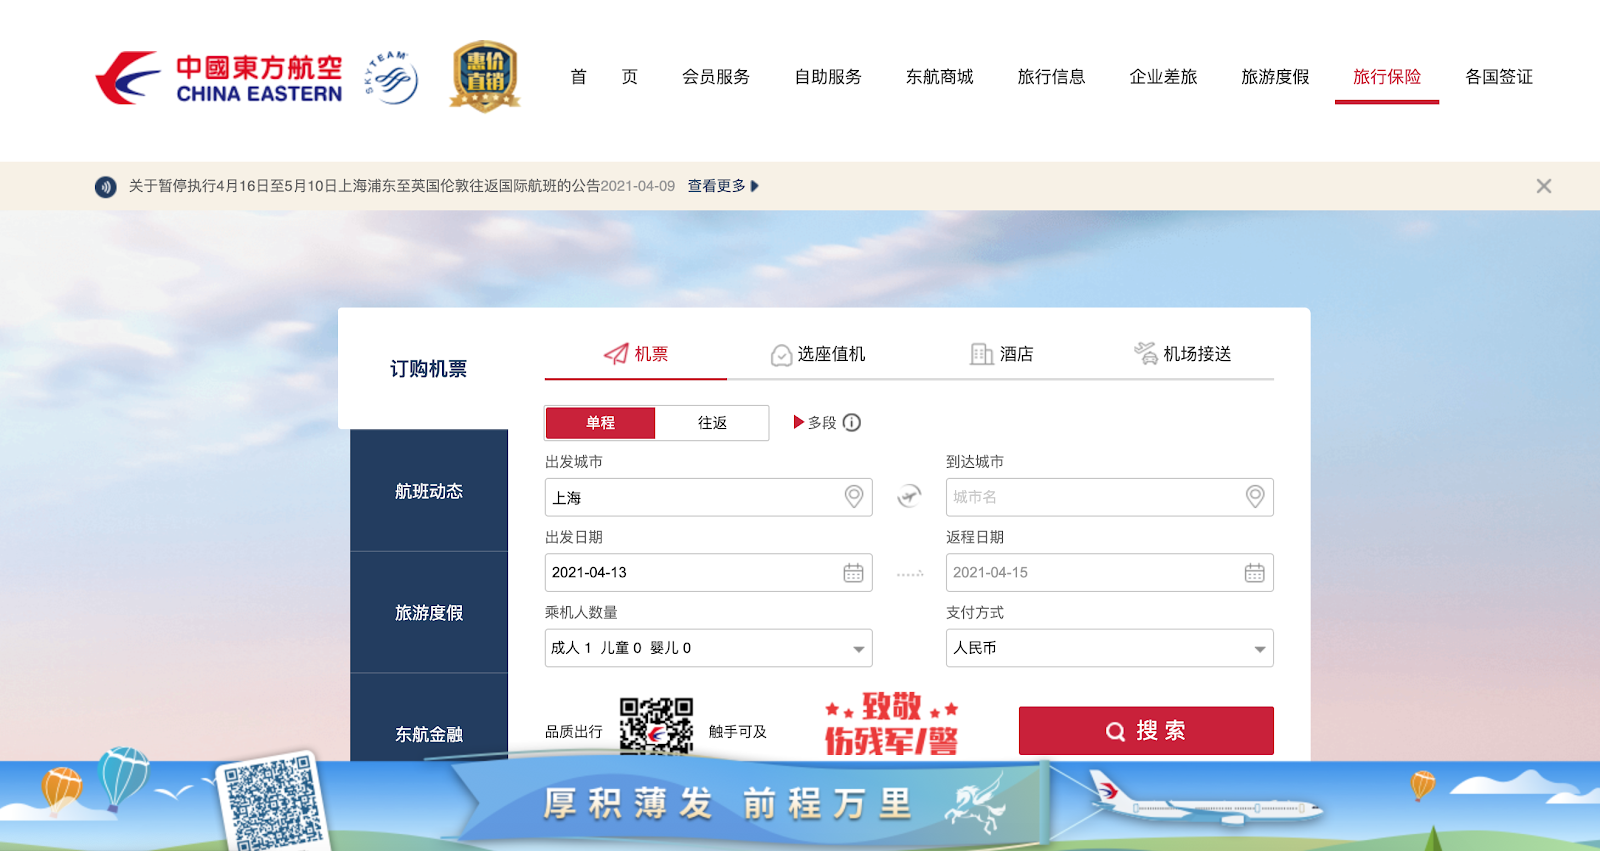Open calendar icon for return date

pyautogui.click(x=1254, y=573)
